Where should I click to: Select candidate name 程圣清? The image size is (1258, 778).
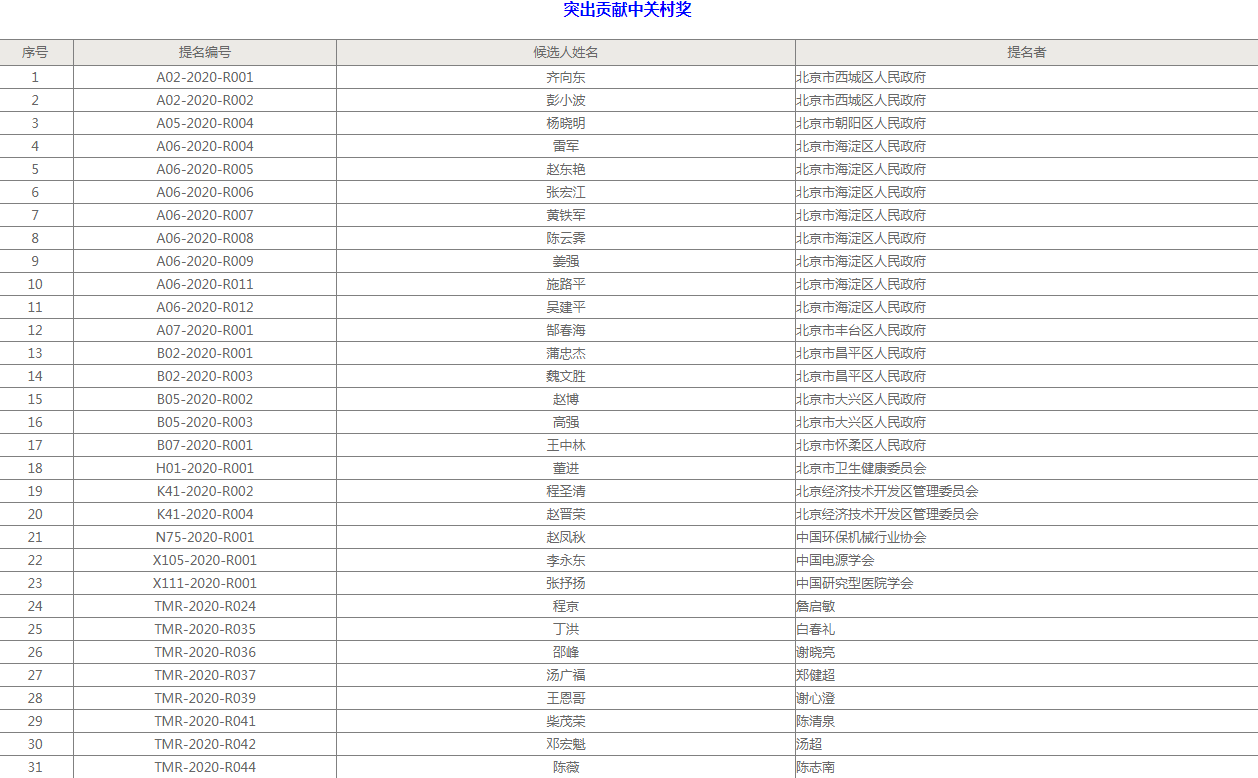(x=566, y=491)
